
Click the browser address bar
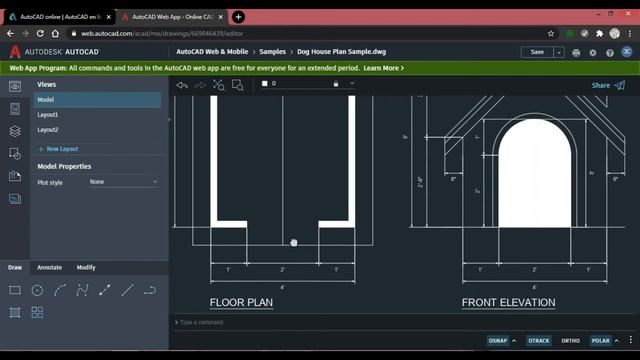[x=306, y=33]
